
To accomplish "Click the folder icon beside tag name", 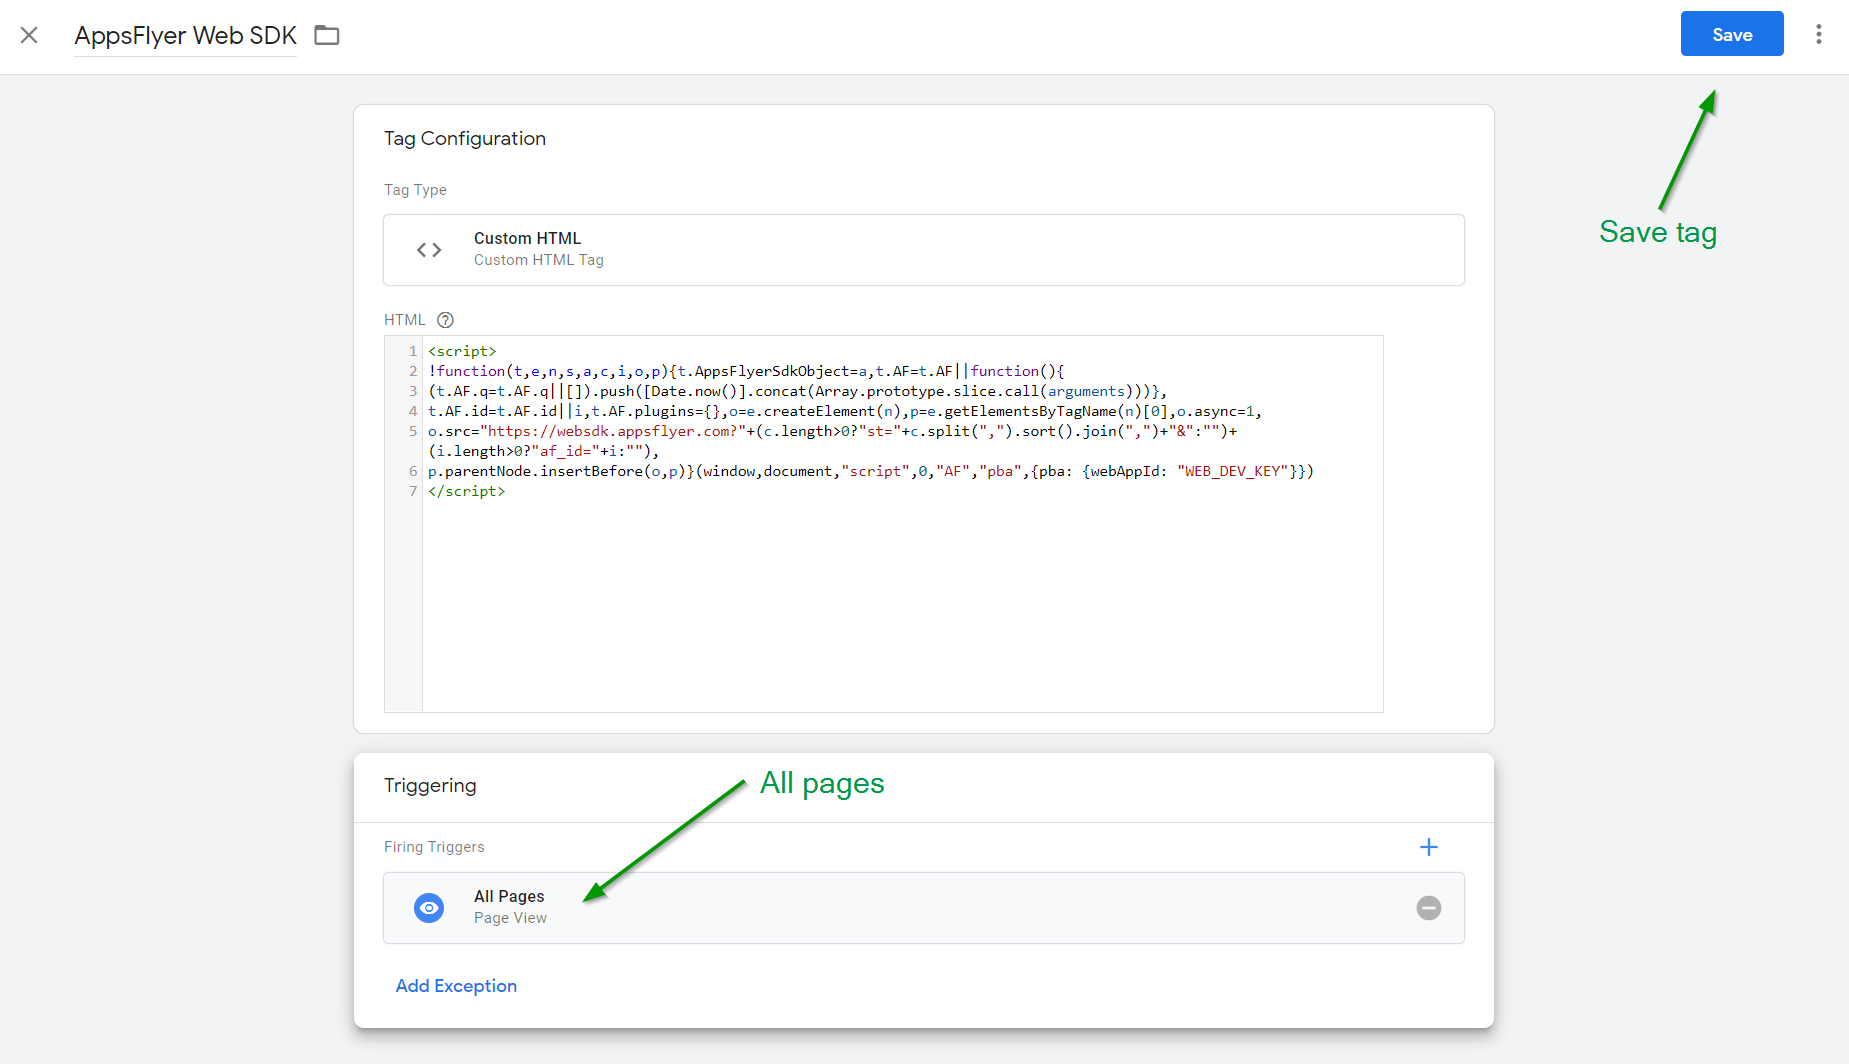I will point(327,36).
